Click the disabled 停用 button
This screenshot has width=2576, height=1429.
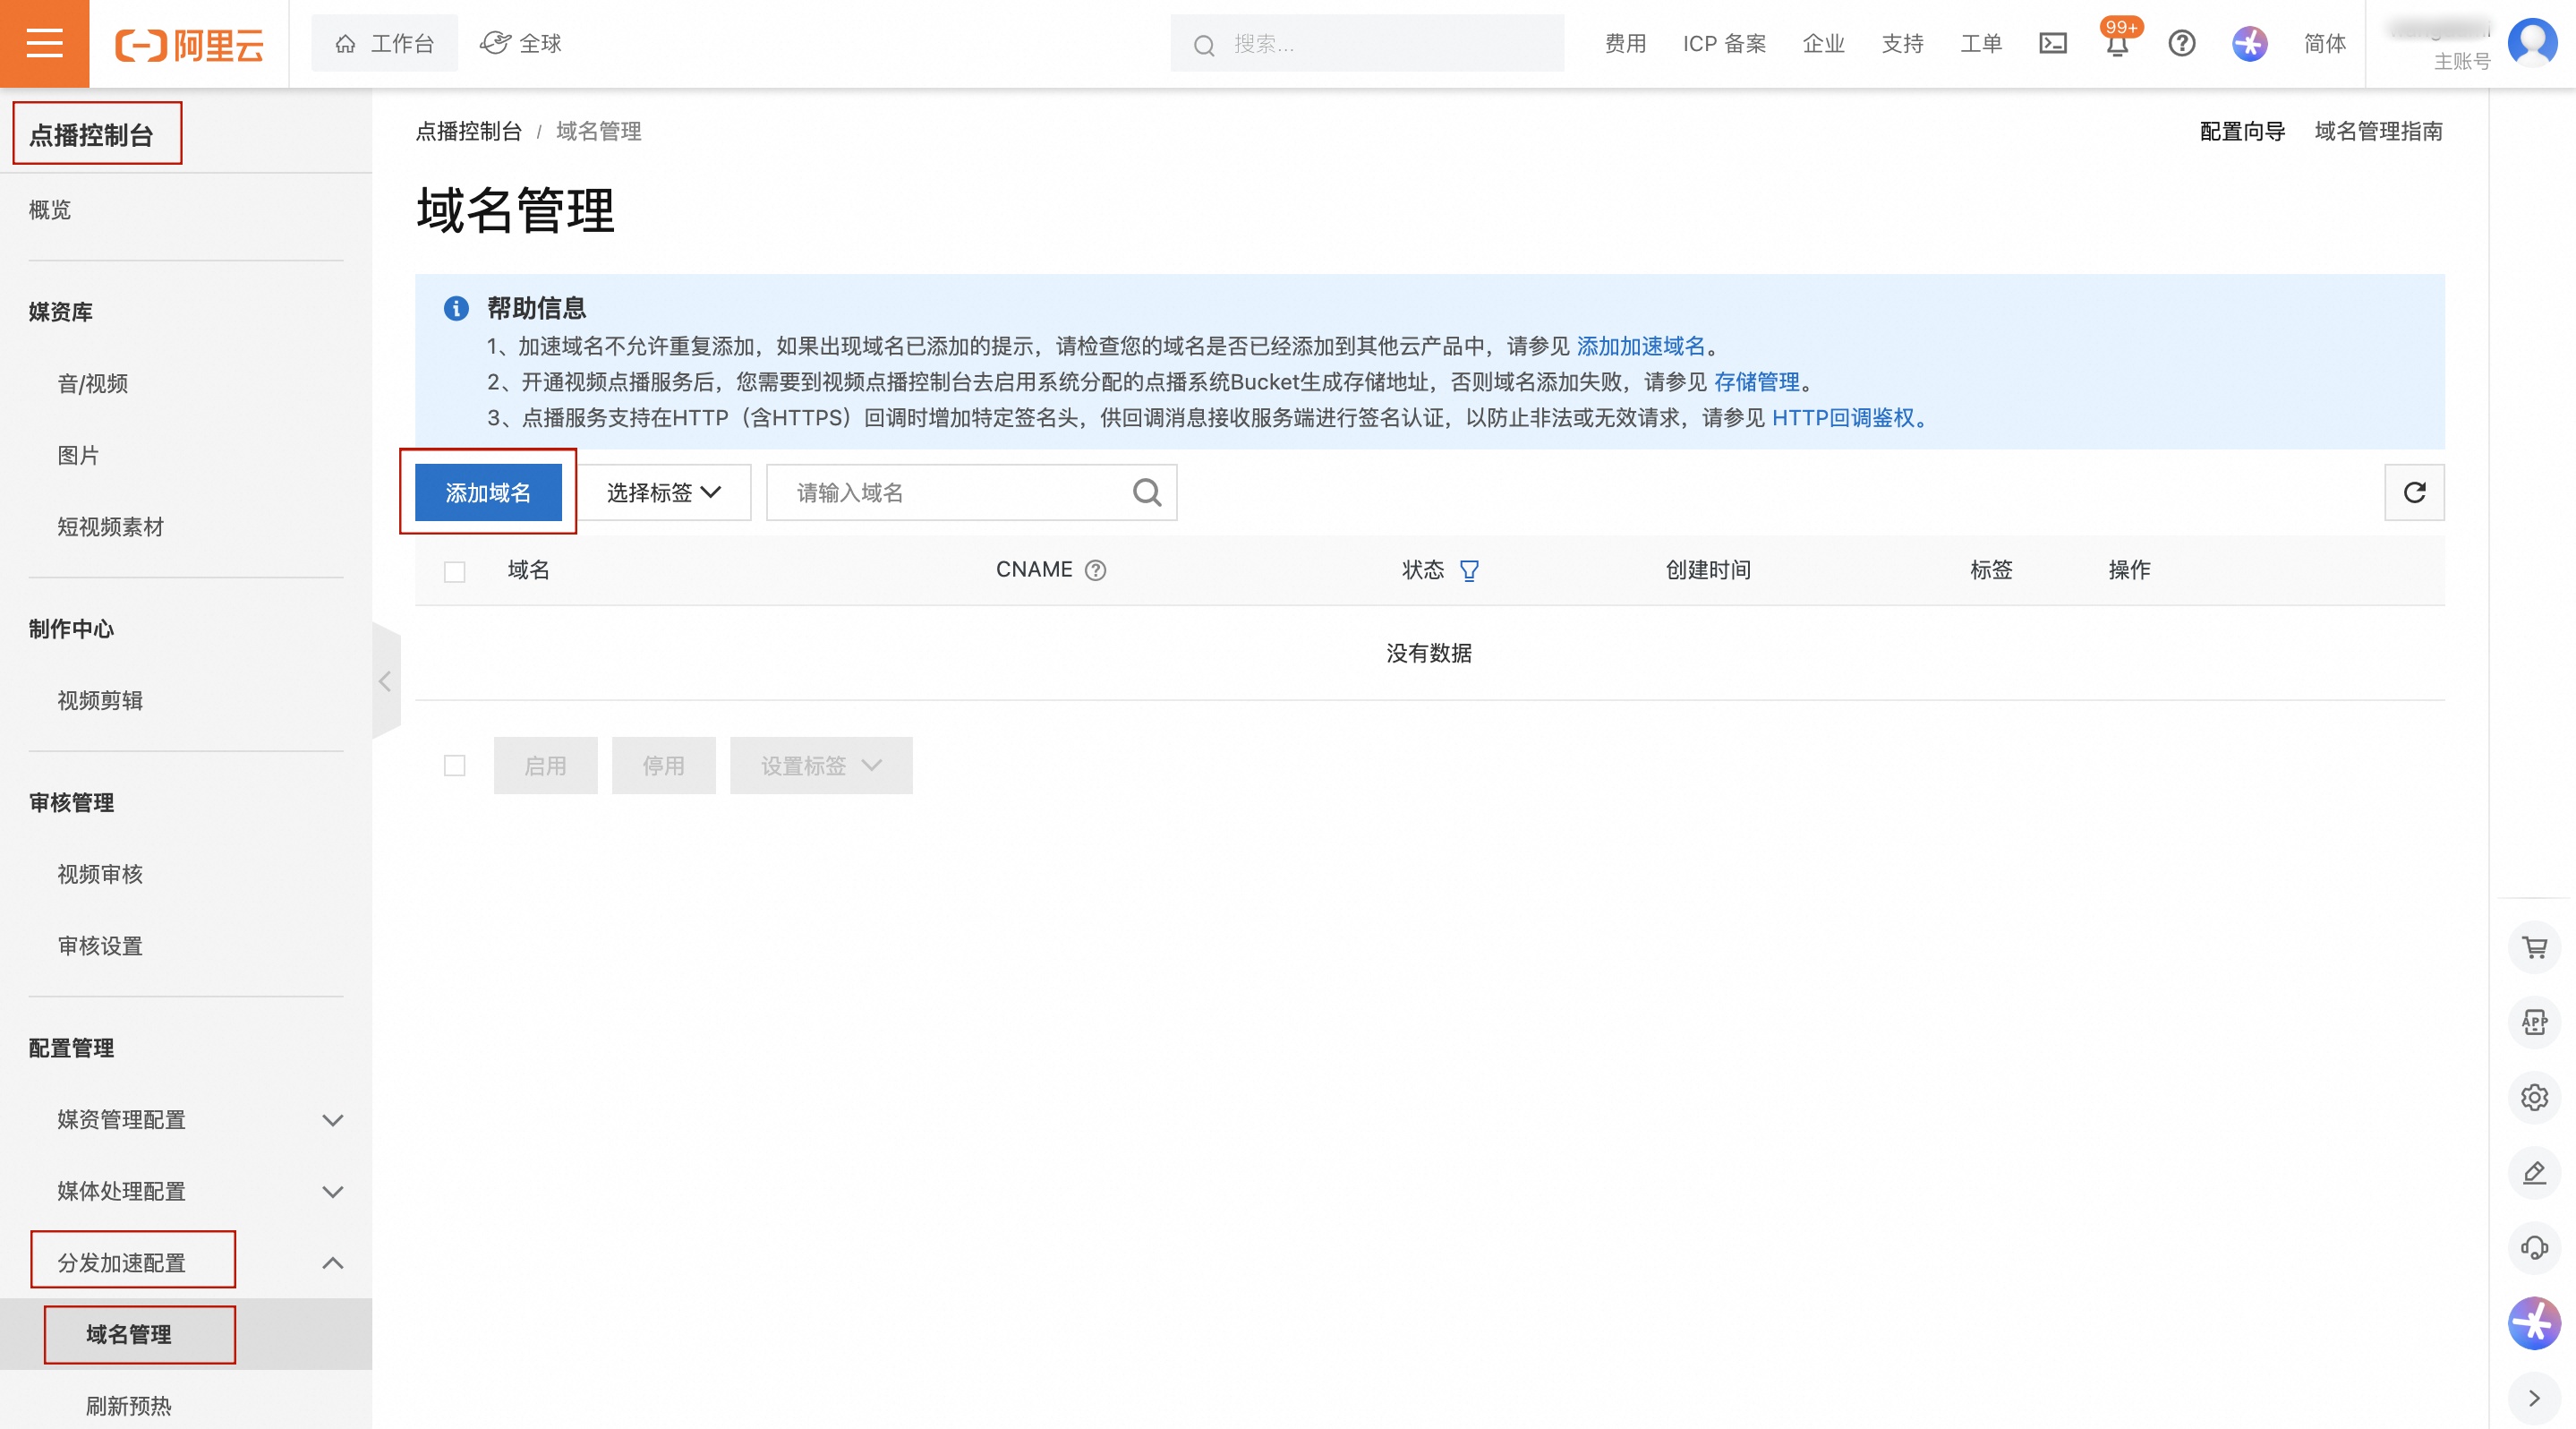click(x=663, y=765)
